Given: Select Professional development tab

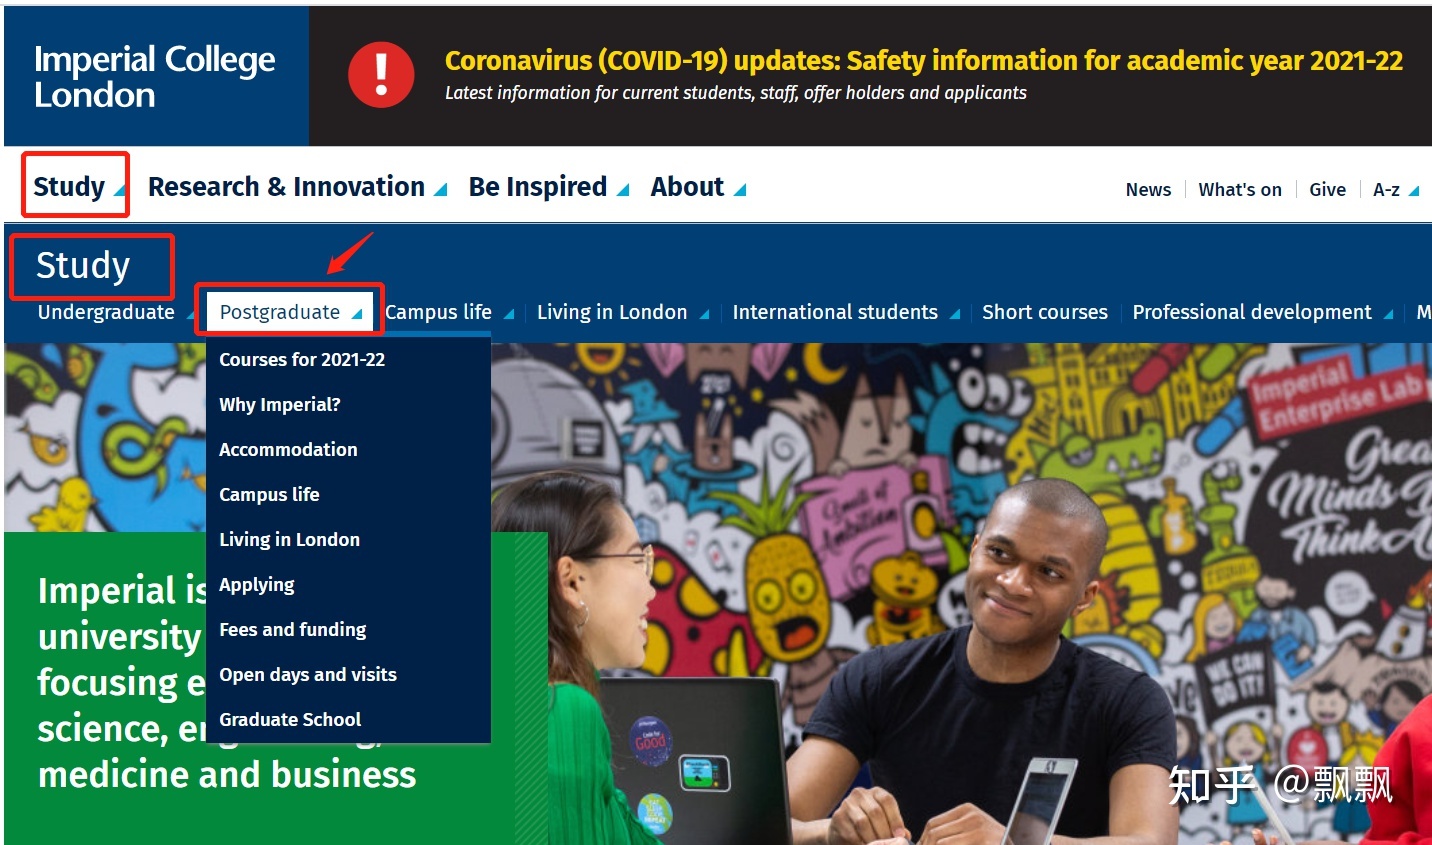Looking at the screenshot, I should click(x=1252, y=312).
